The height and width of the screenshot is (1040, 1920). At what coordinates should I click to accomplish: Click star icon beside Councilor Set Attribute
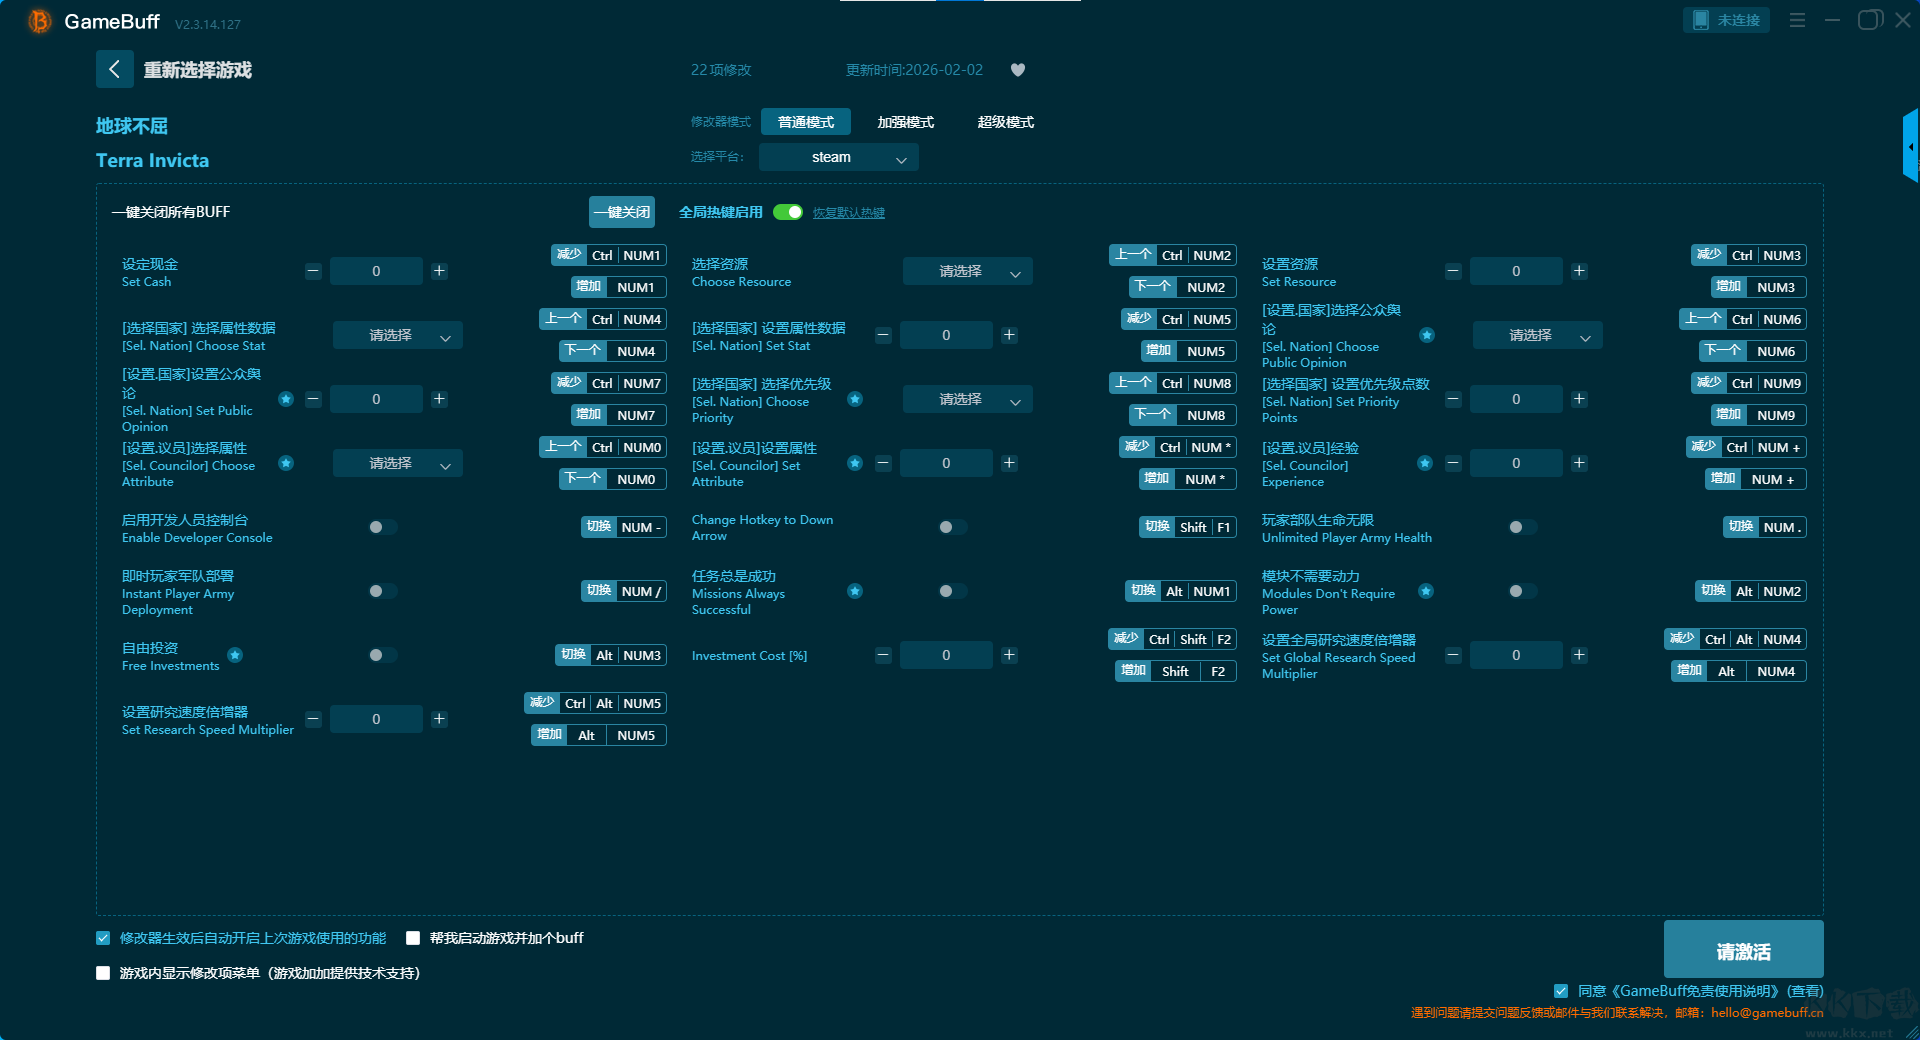click(x=855, y=463)
